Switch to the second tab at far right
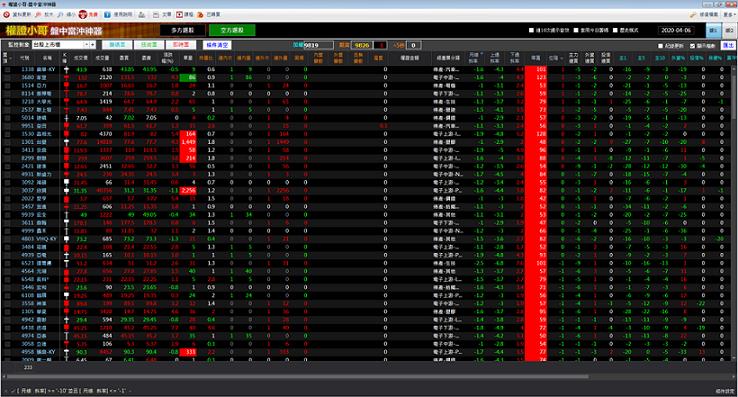This screenshot has height=397, width=738. pyautogui.click(x=729, y=30)
